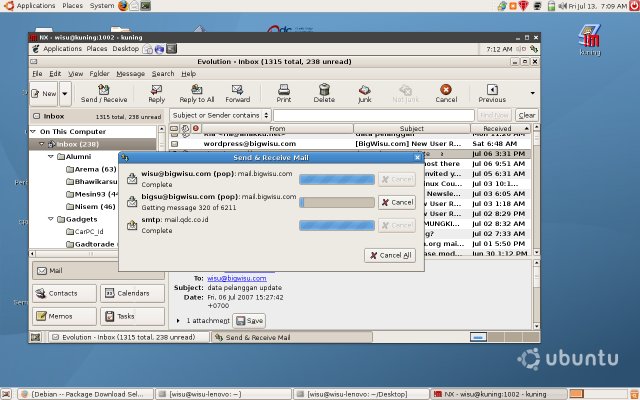Switch to Contacts view

[x=64, y=293]
